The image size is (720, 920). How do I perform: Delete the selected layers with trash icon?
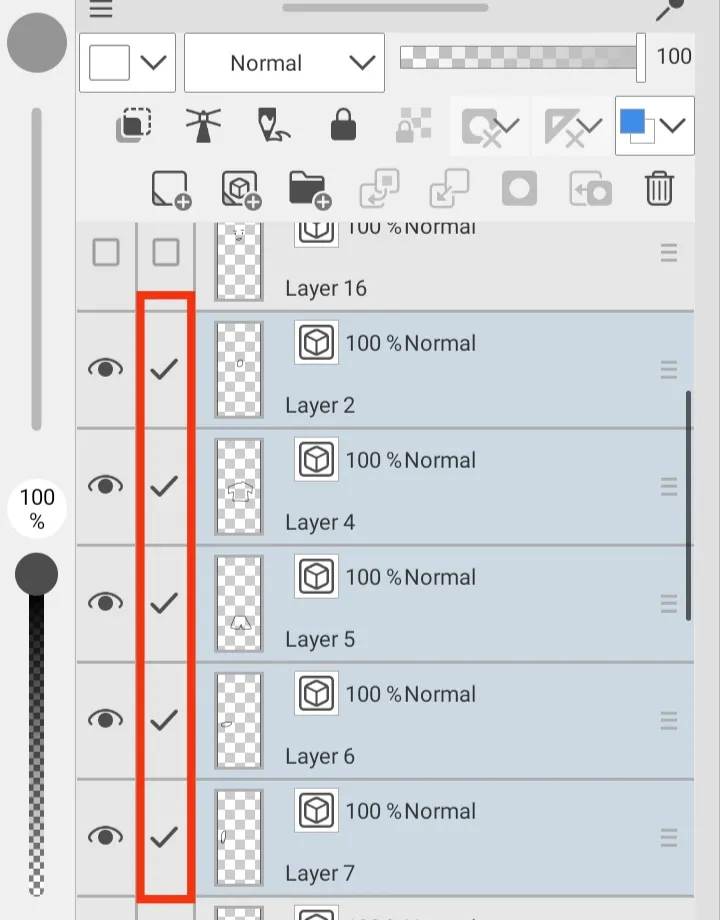pyautogui.click(x=659, y=188)
